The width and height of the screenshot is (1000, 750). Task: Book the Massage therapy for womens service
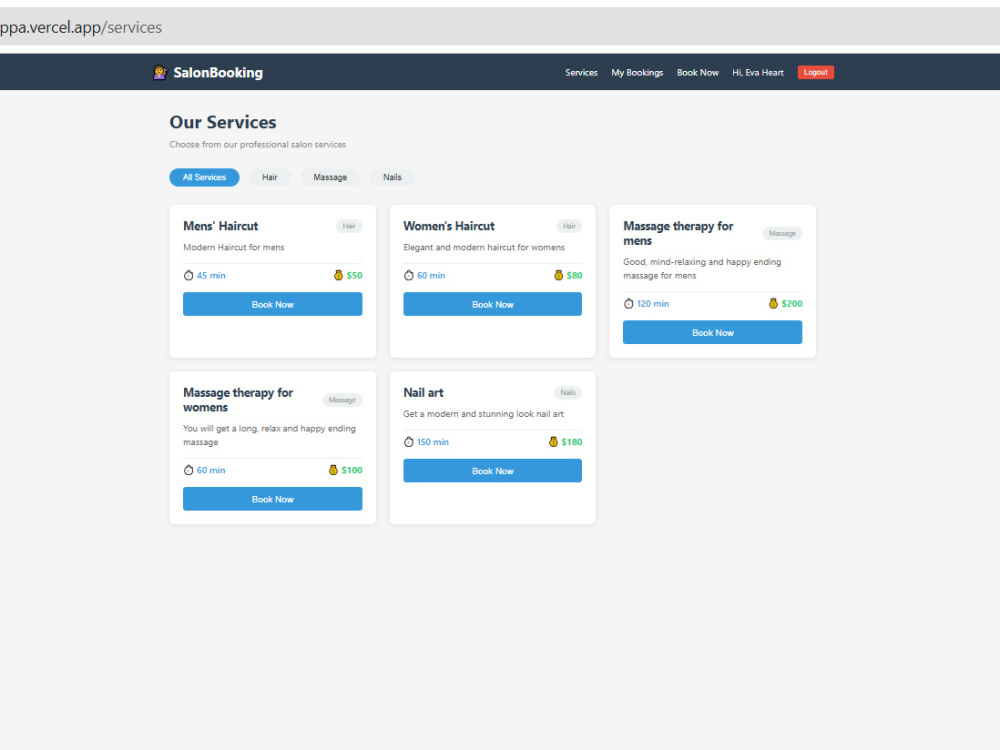[x=272, y=499]
